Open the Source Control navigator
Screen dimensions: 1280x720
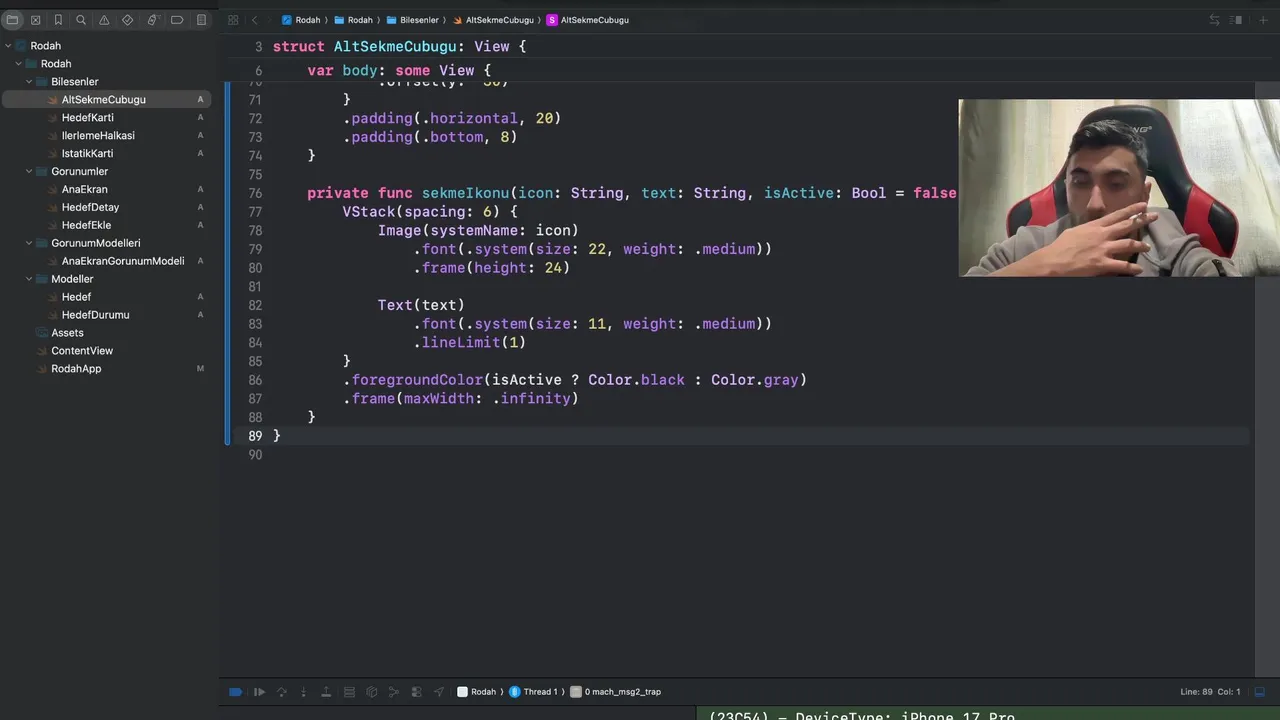tap(35, 20)
